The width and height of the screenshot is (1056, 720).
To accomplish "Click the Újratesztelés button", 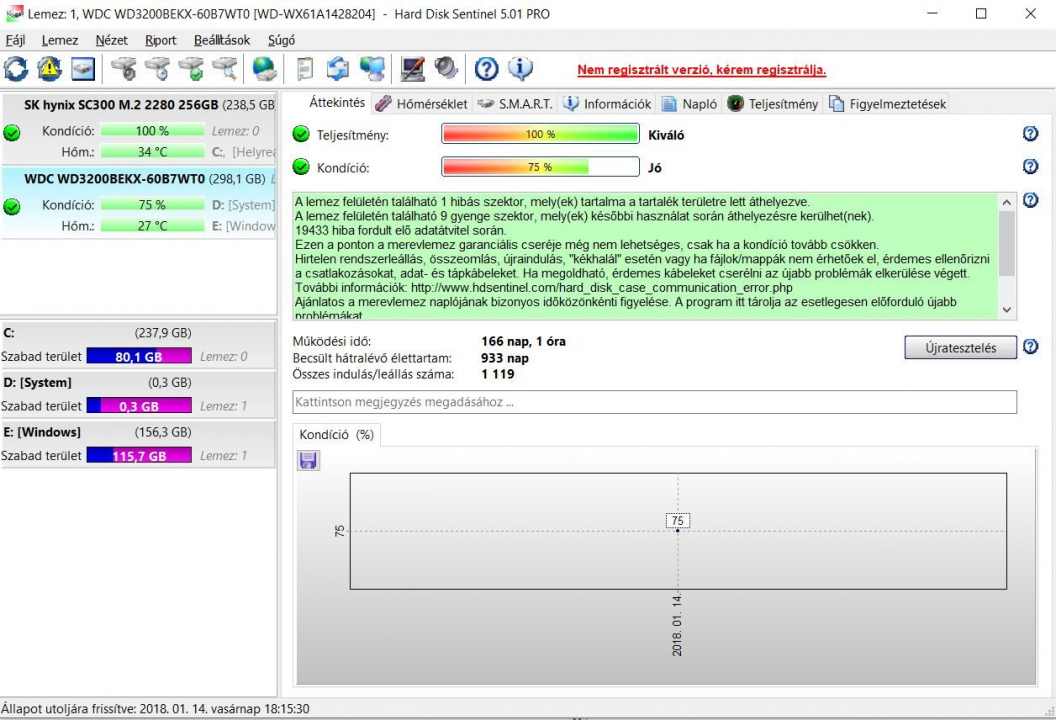I will tap(960, 348).
